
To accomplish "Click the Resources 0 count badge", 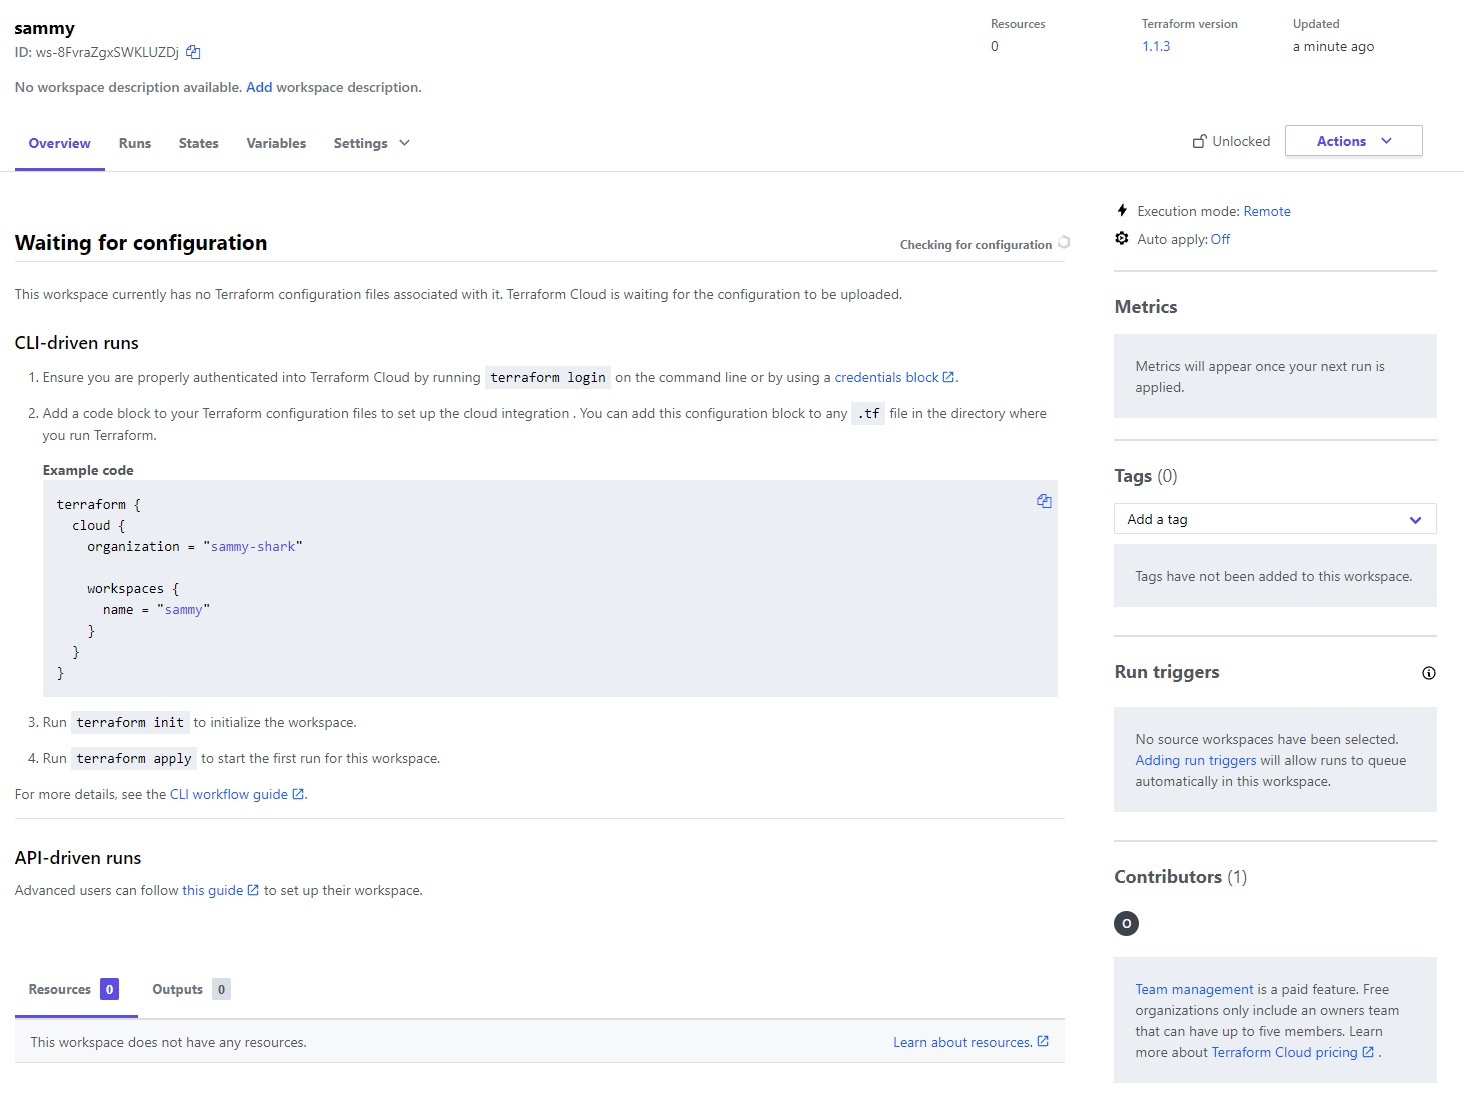I will coord(109,989).
